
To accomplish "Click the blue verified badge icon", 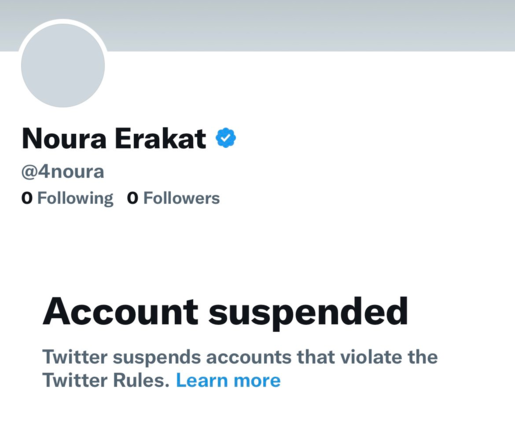I will [226, 138].
